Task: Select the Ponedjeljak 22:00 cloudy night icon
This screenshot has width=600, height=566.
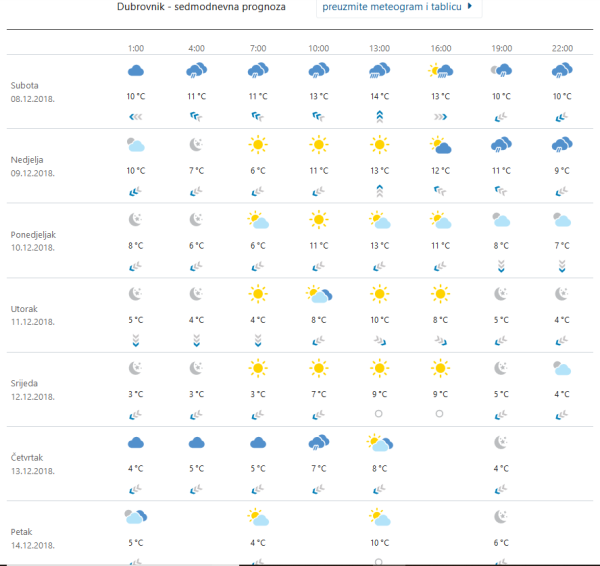Action: [x=562, y=219]
